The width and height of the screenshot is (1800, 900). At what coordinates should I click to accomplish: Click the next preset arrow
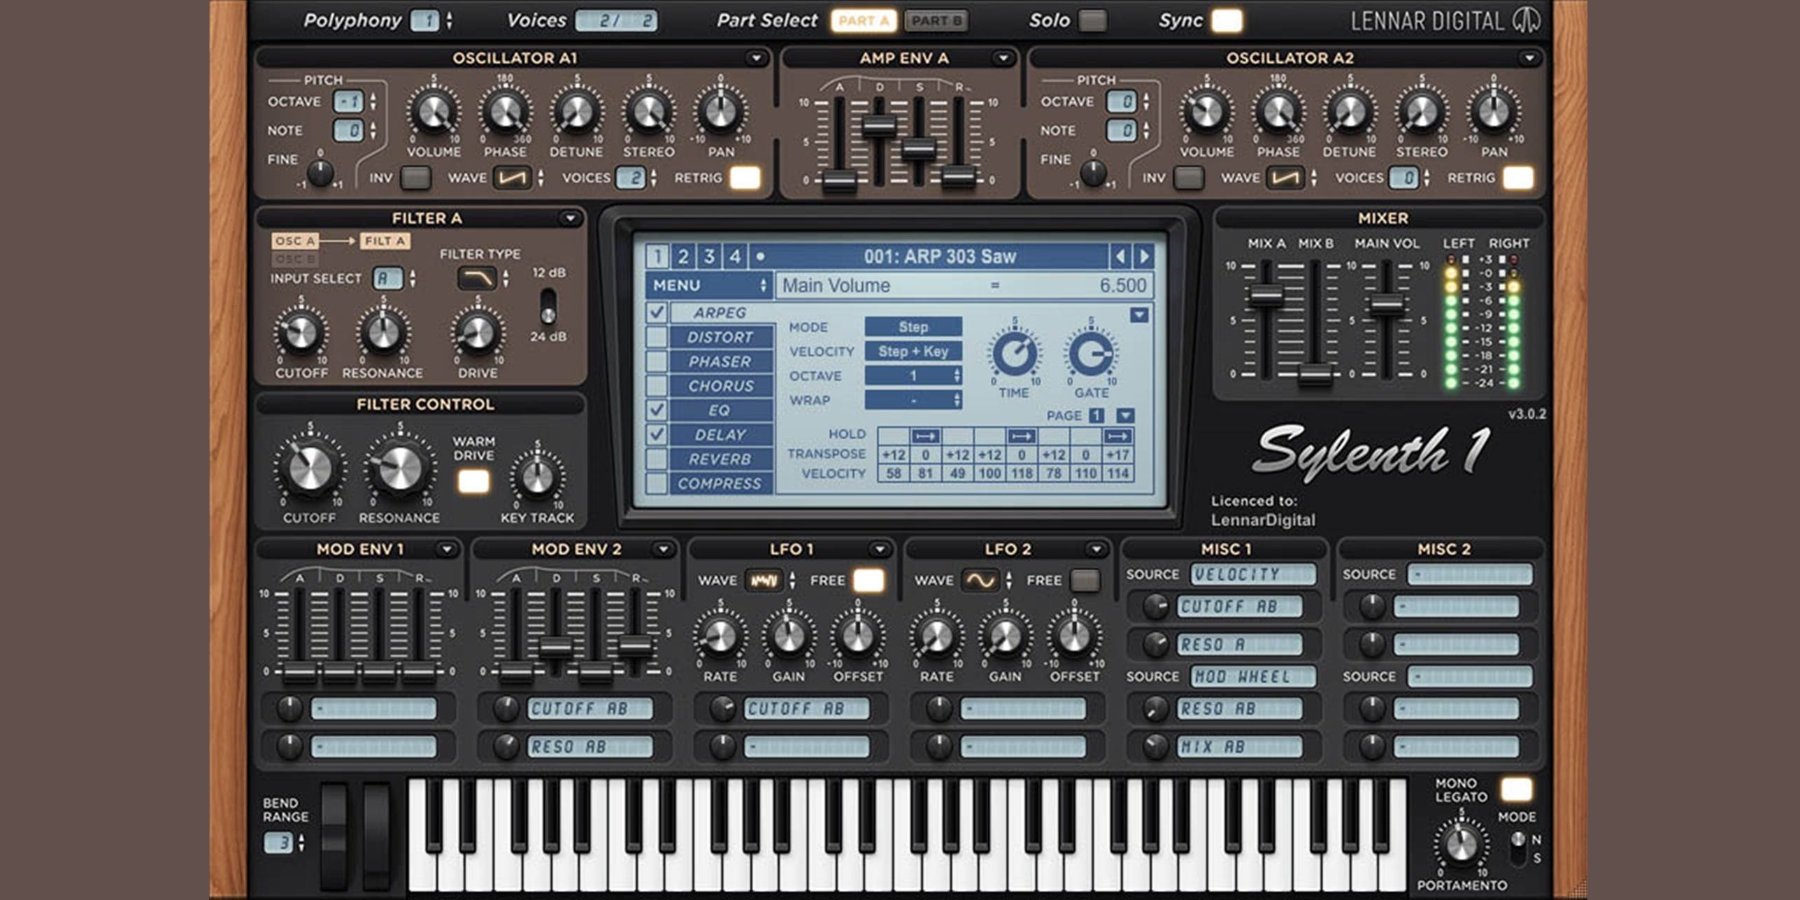coord(1145,257)
